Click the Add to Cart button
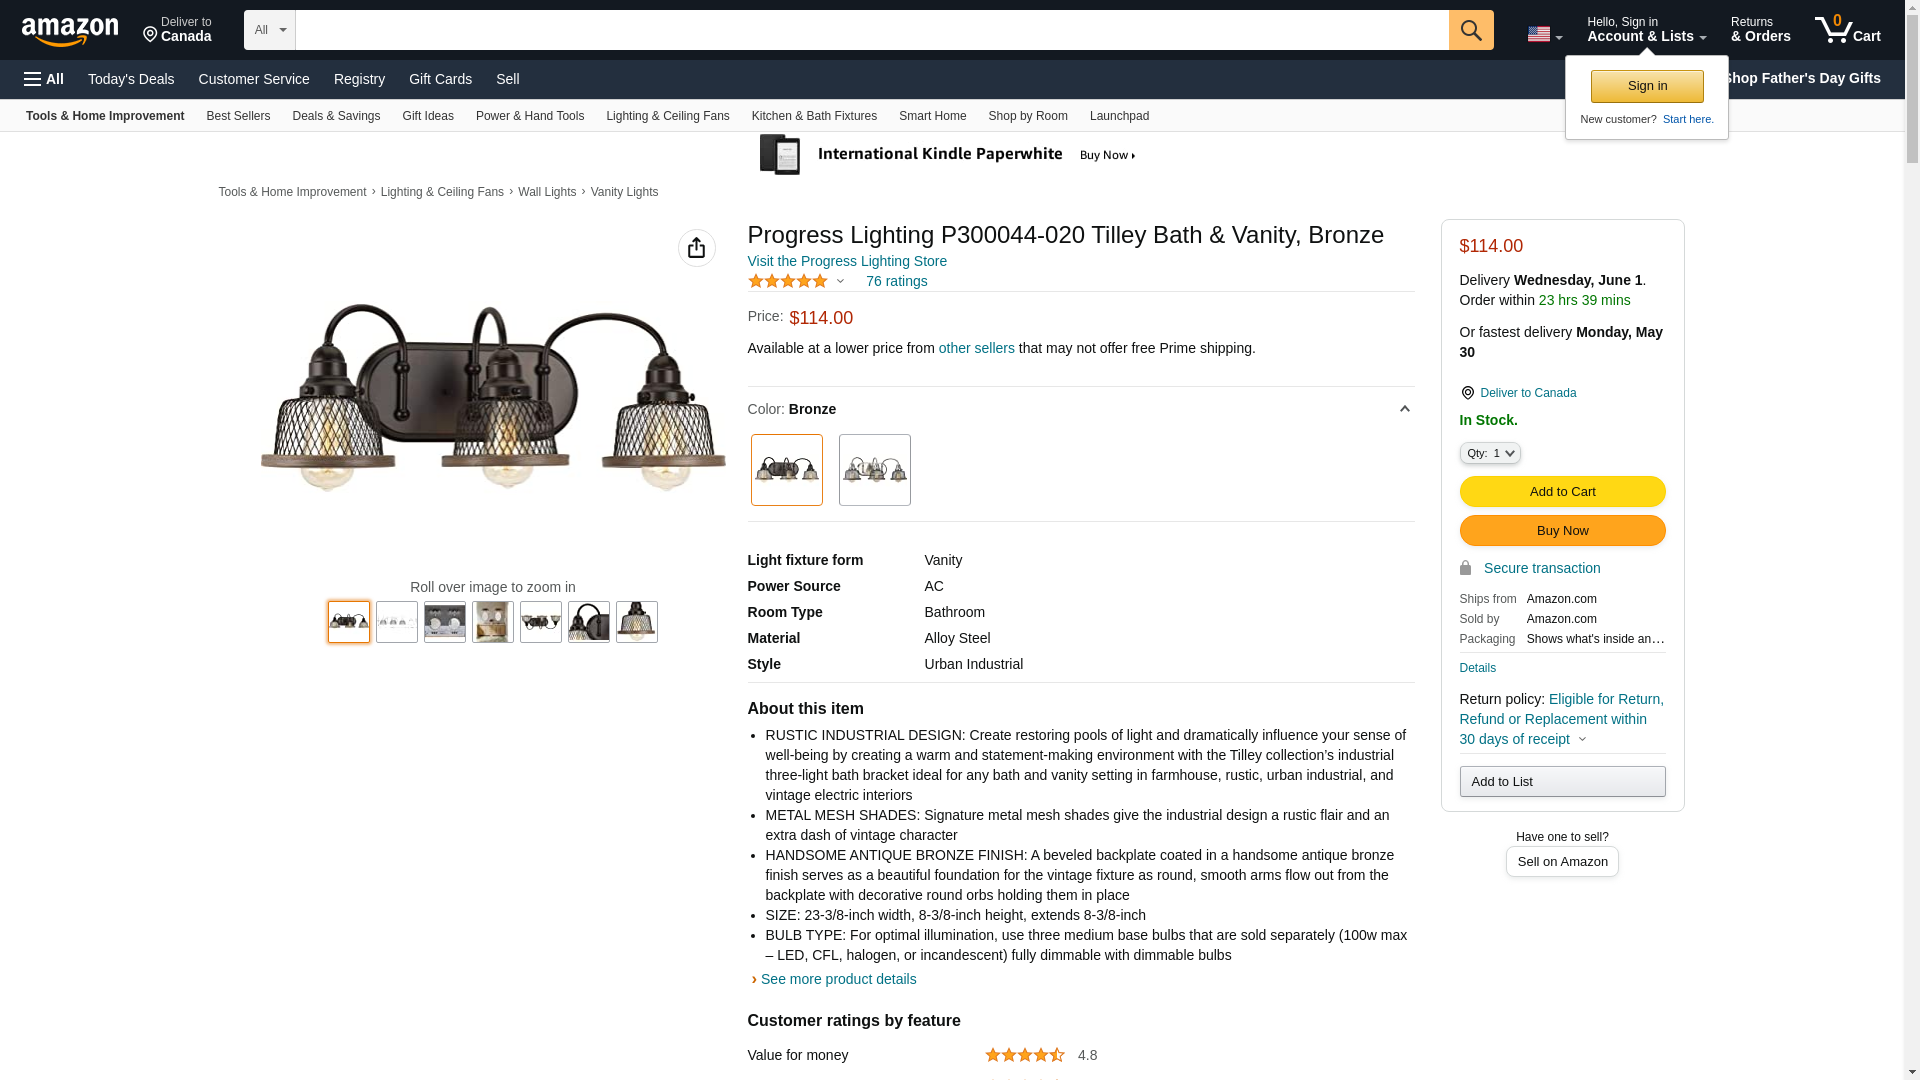Viewport: 1920px width, 1080px height. coord(1562,491)
